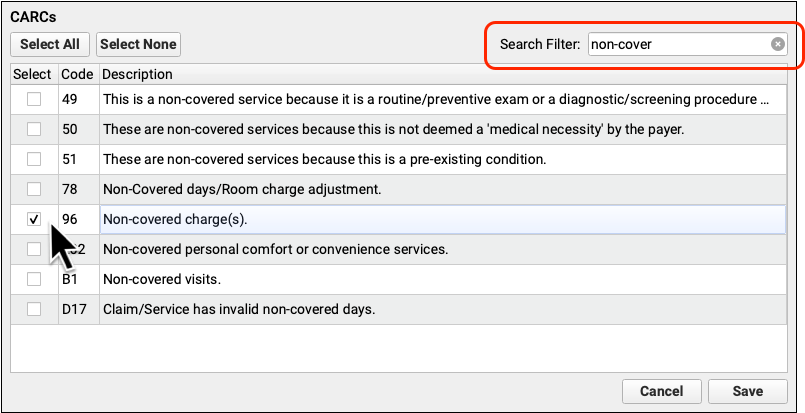Enable checkbox for code 51
Image resolution: width=805 pixels, height=413 pixels.
tap(34, 160)
